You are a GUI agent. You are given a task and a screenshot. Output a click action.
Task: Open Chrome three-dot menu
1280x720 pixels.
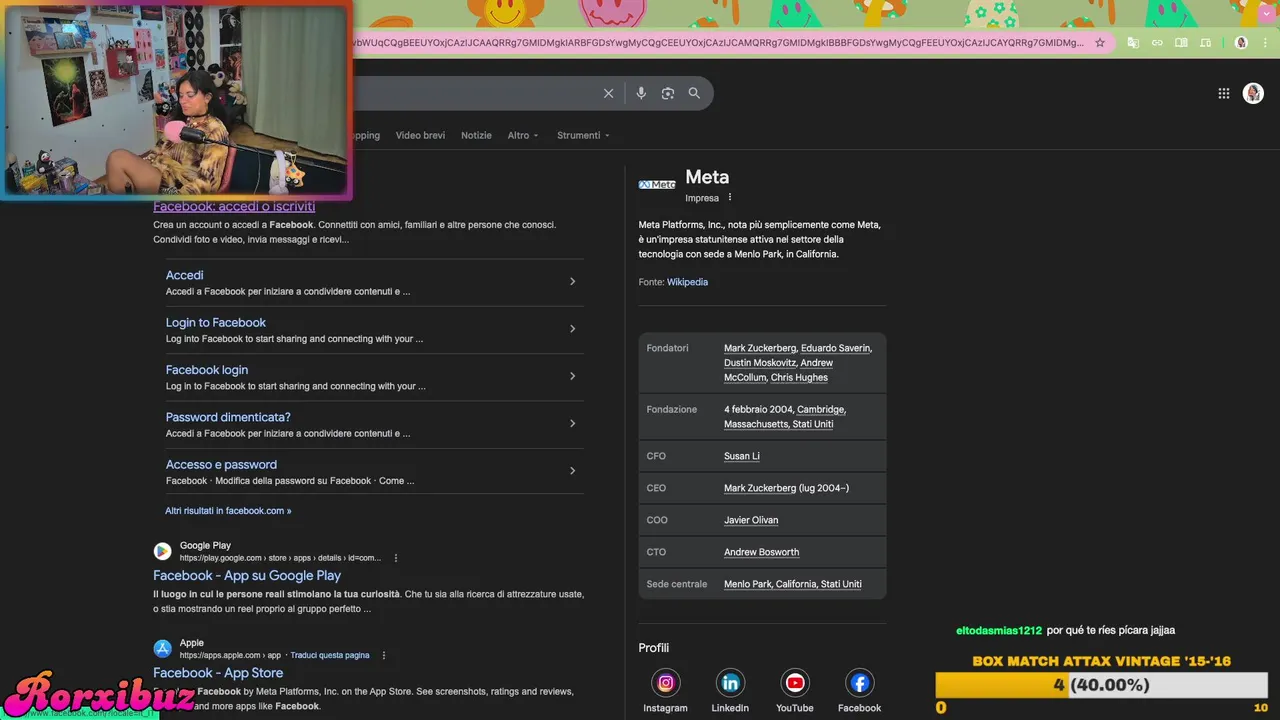[x=1265, y=43]
